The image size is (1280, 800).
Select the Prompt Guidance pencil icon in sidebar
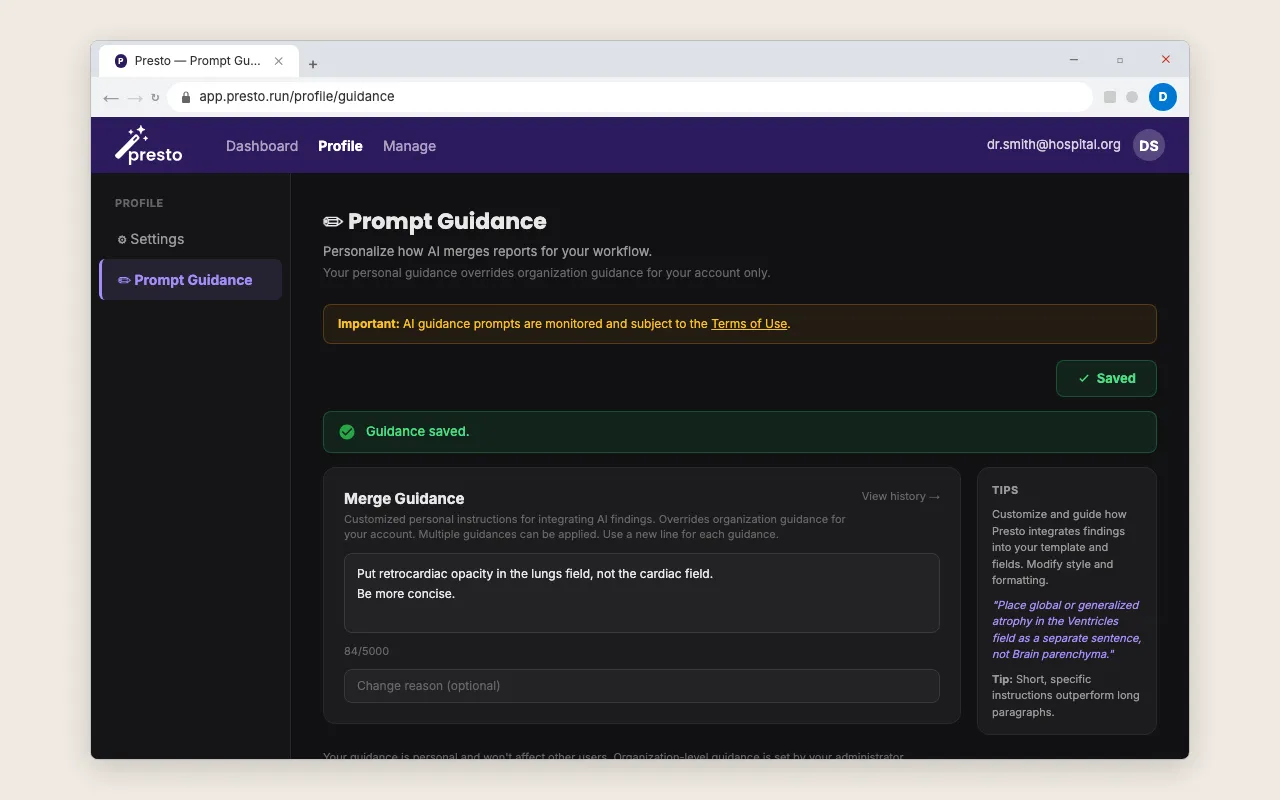123,280
